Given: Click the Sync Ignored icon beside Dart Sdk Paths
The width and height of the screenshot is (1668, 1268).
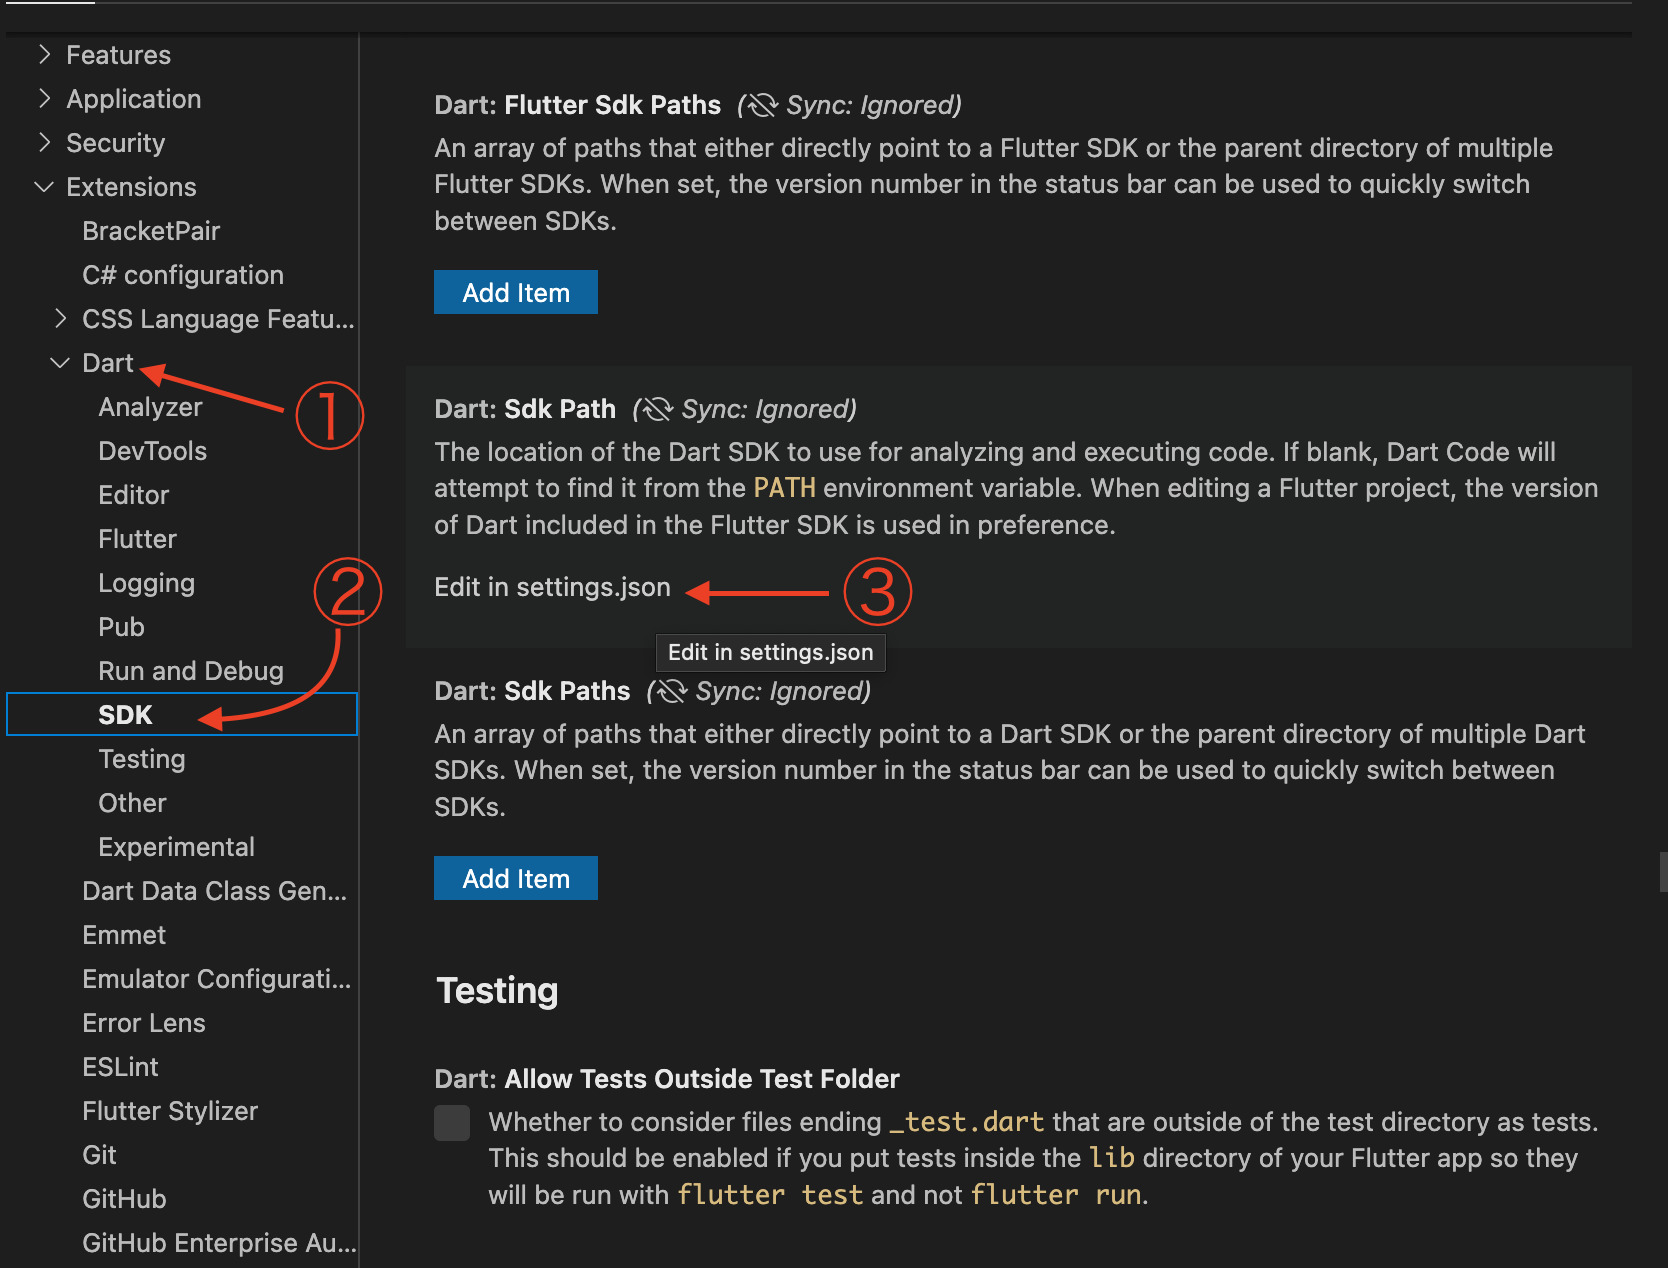Looking at the screenshot, I should pos(672,690).
